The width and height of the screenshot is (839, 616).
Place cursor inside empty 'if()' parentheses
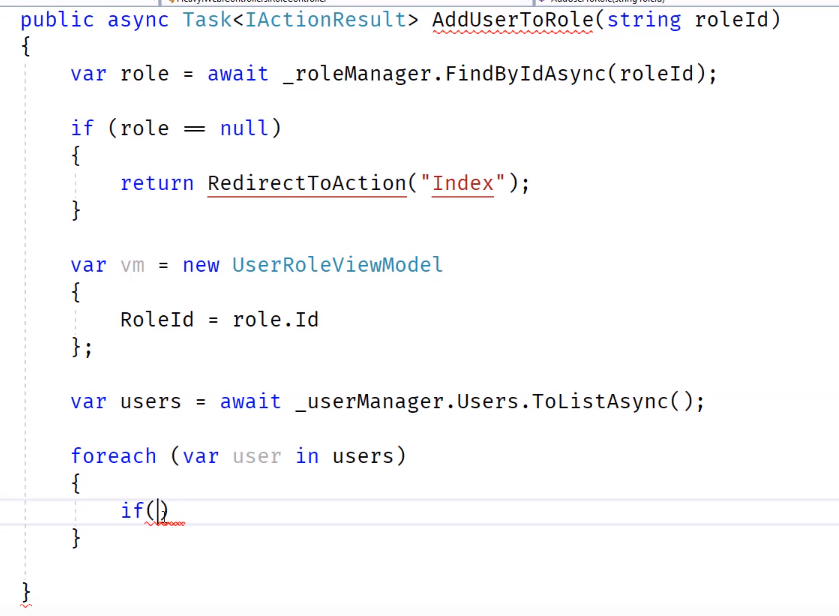tap(157, 511)
